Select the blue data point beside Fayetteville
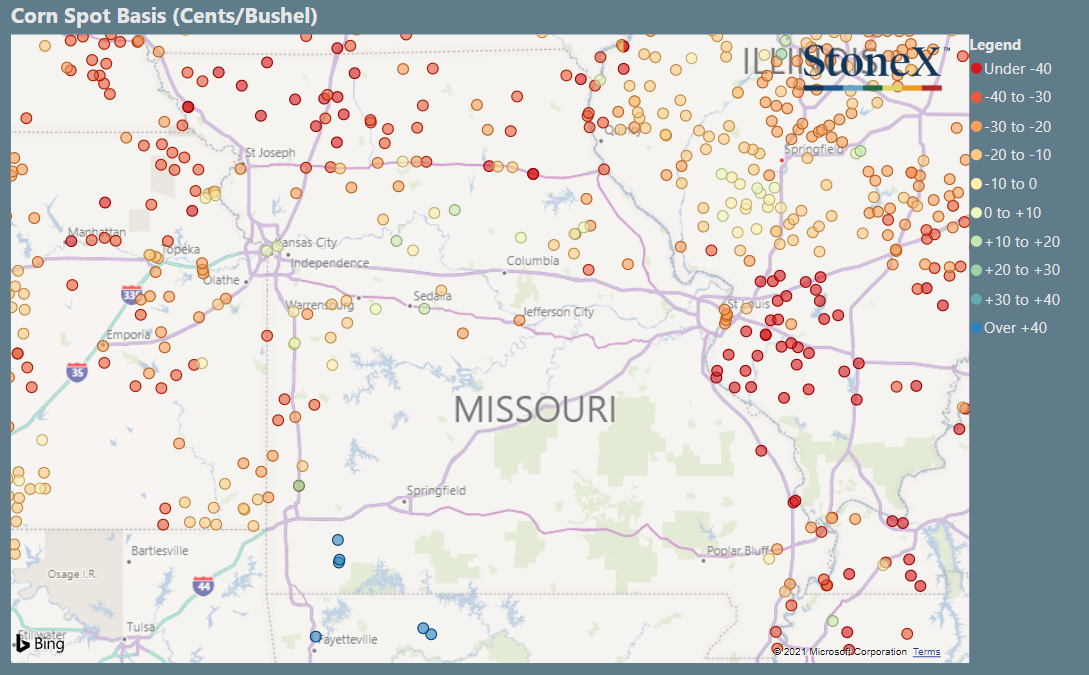This screenshot has height=675, width=1089. coord(315,637)
